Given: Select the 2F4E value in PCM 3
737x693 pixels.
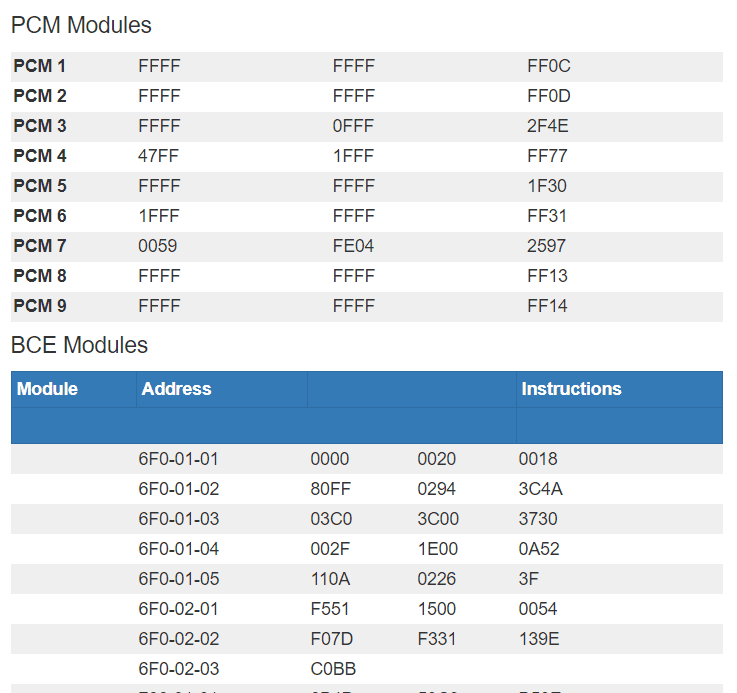Looking at the screenshot, I should click(547, 126).
